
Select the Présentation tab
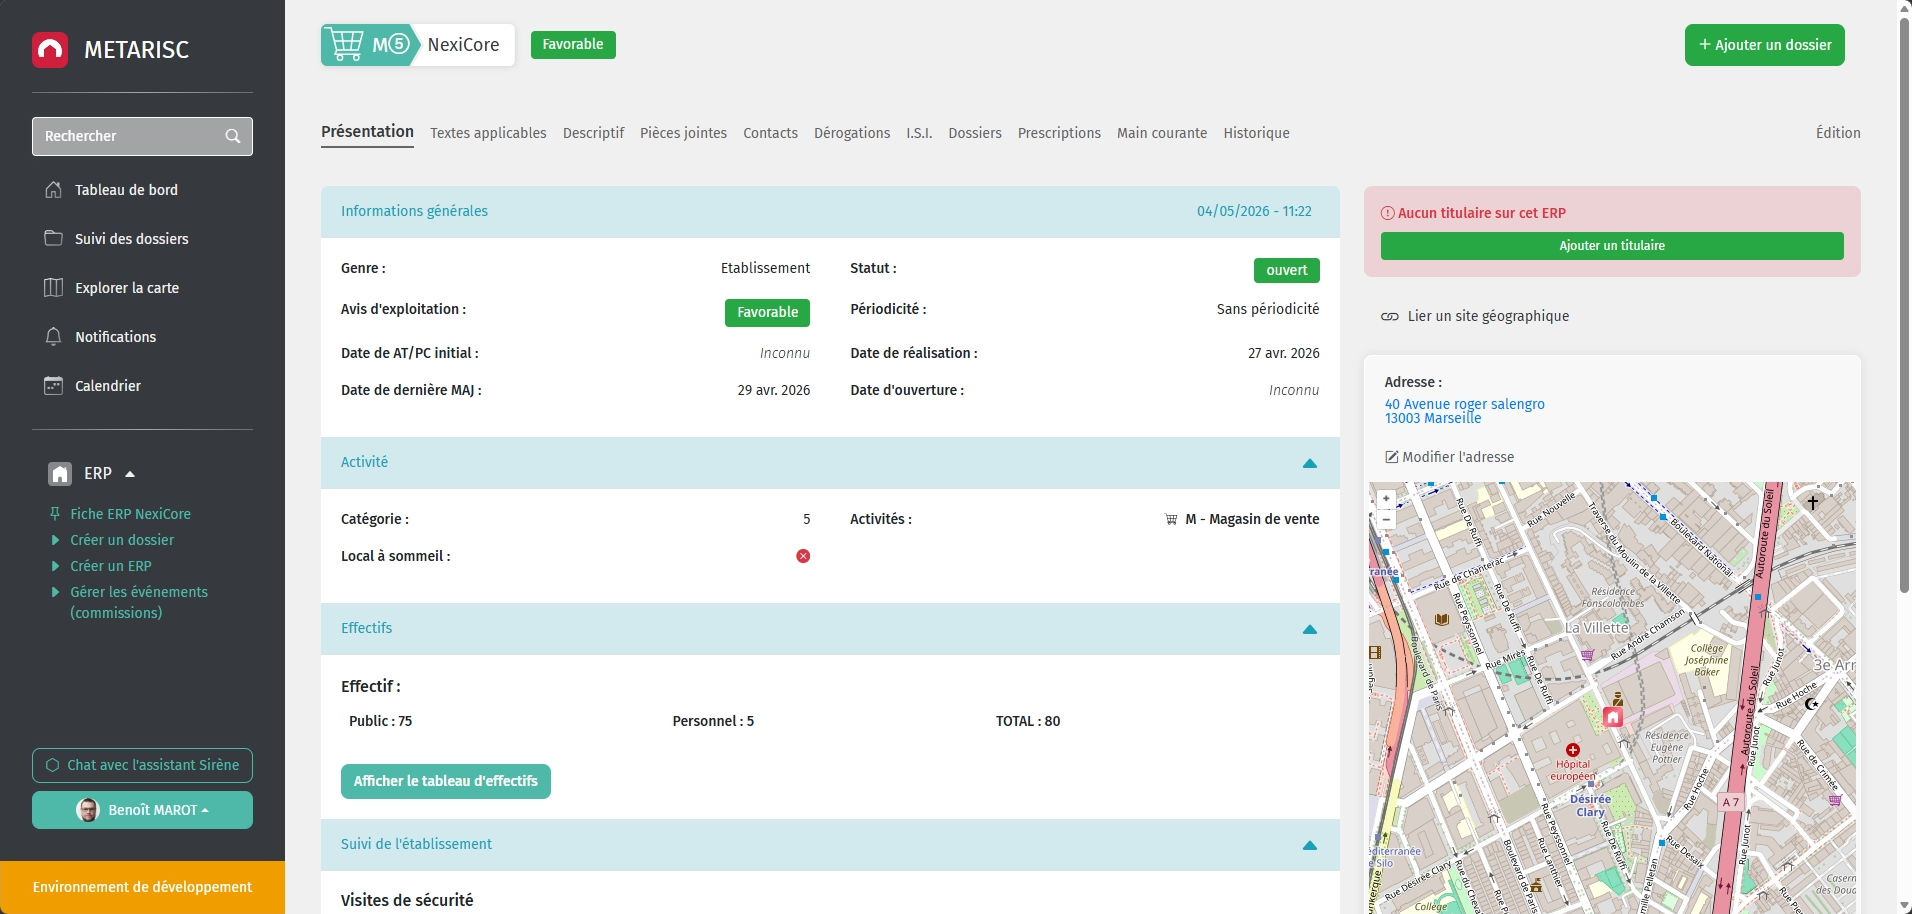[367, 132]
